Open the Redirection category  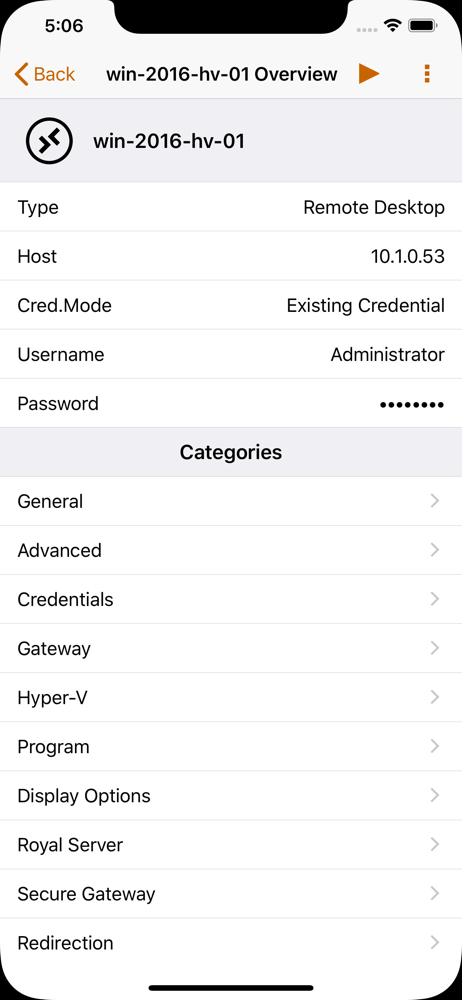click(231, 943)
